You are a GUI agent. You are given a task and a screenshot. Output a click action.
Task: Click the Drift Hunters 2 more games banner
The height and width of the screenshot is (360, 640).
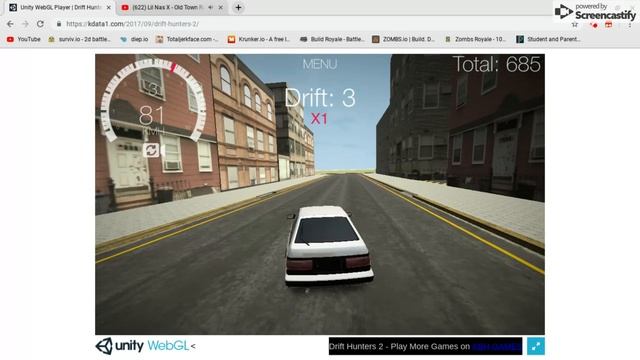(x=425, y=346)
